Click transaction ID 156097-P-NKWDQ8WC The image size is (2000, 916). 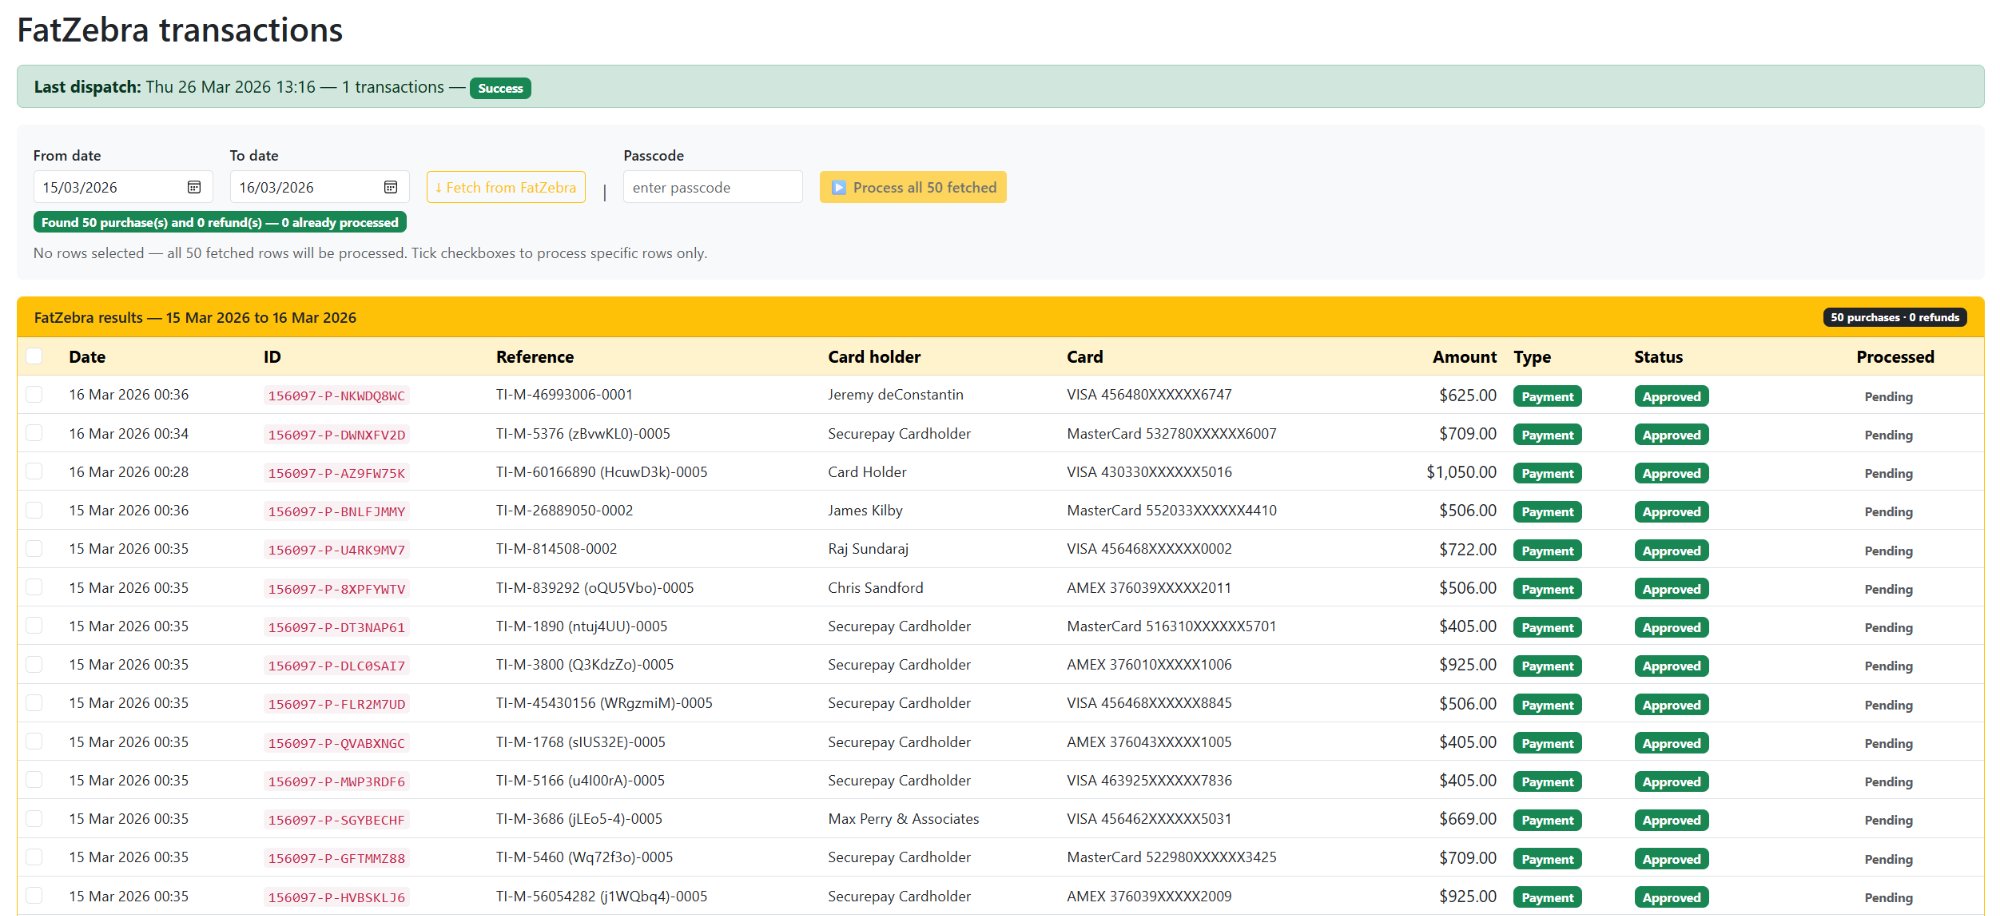(336, 396)
